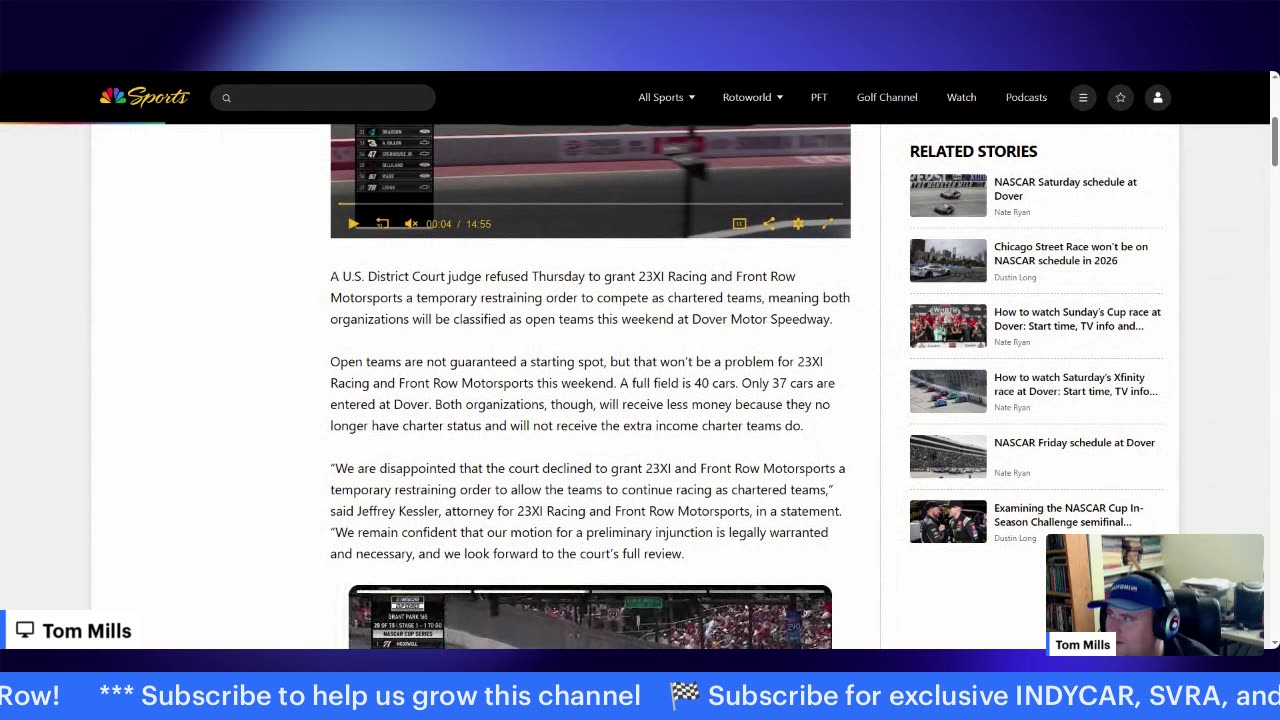This screenshot has height=720, width=1280.
Task: Open 'NASCAR Saturday schedule at Dover' story
Action: coord(1065,189)
